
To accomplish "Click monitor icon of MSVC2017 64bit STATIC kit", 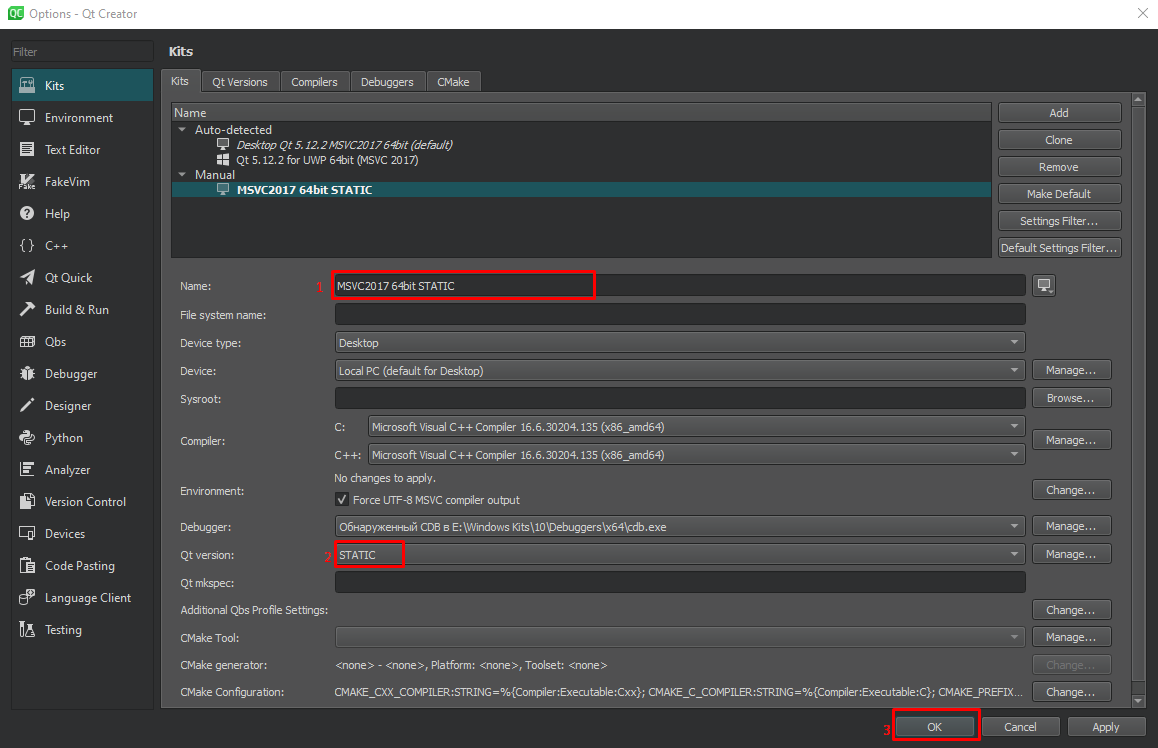I will coord(223,190).
